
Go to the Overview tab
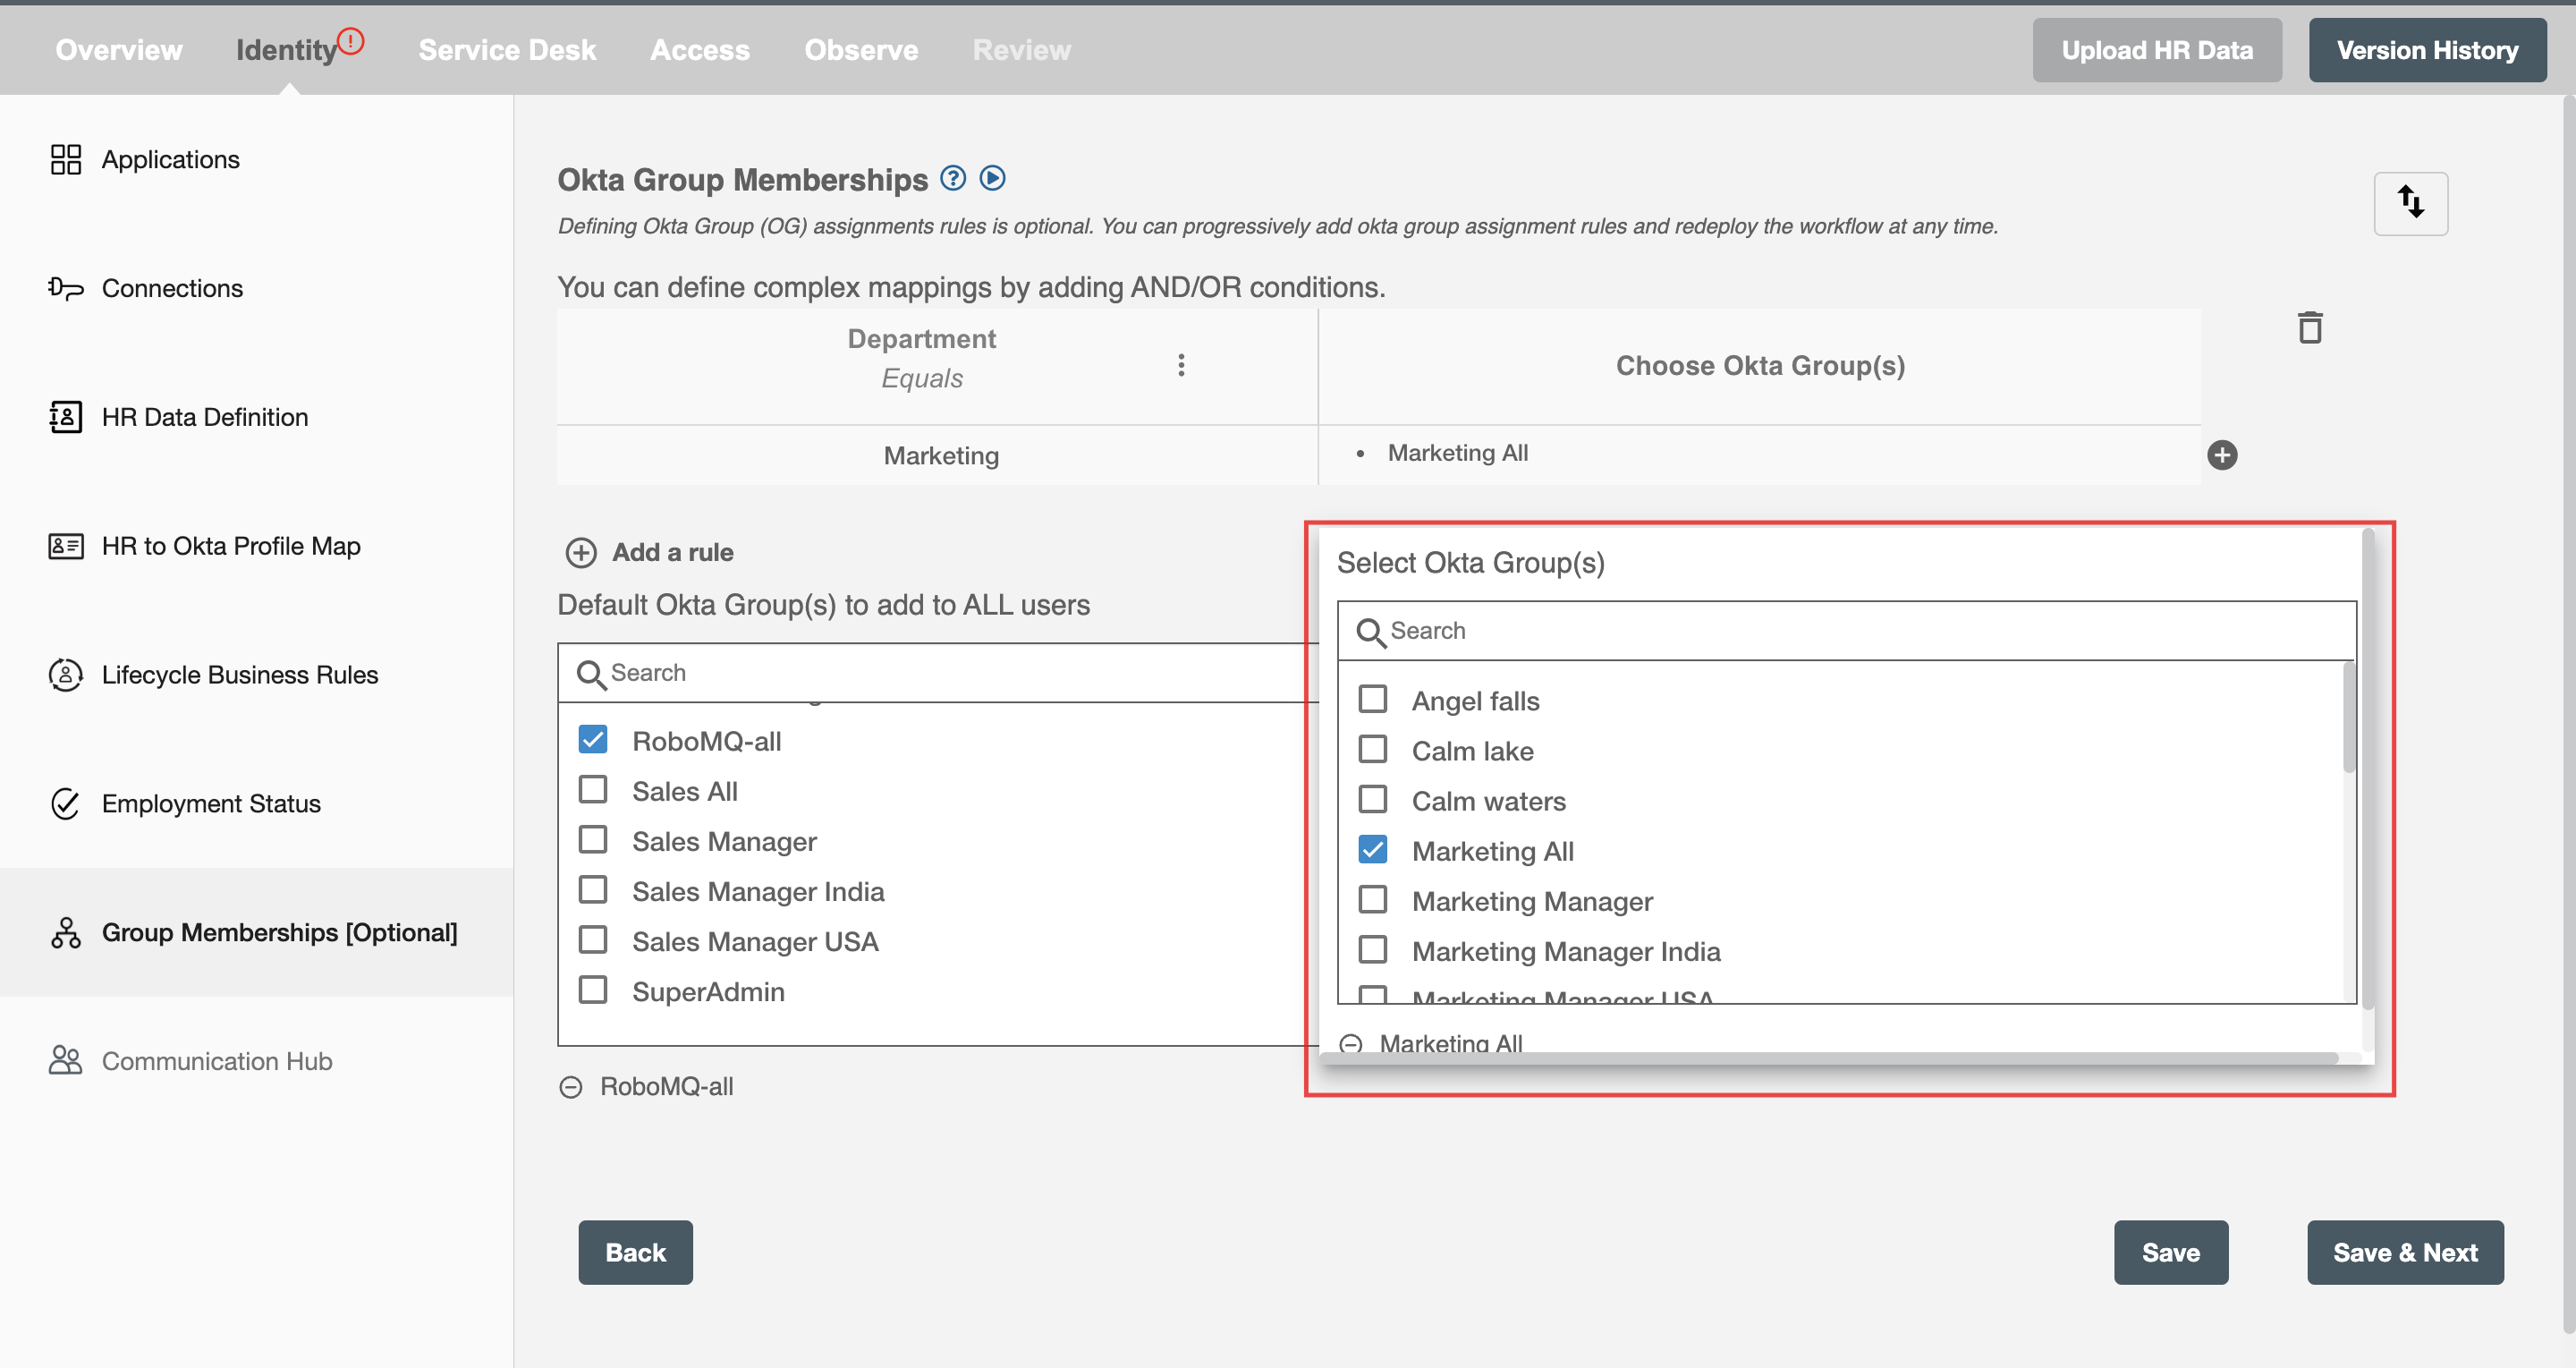119,50
